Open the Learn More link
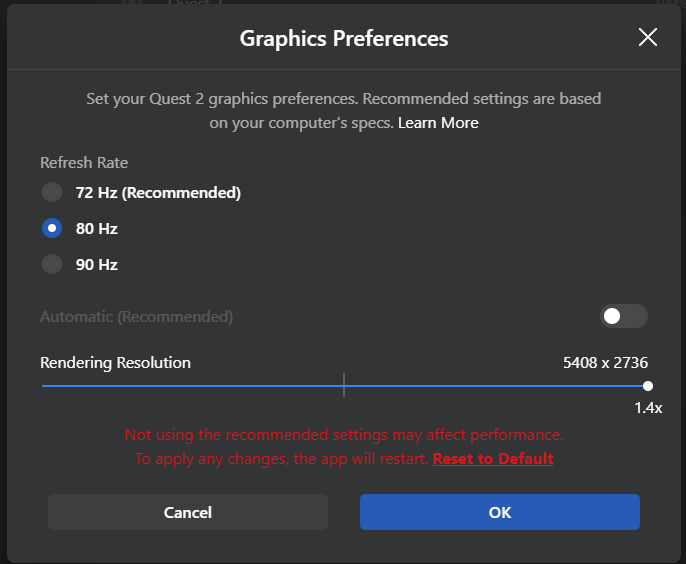The width and height of the screenshot is (686, 564). [438, 123]
